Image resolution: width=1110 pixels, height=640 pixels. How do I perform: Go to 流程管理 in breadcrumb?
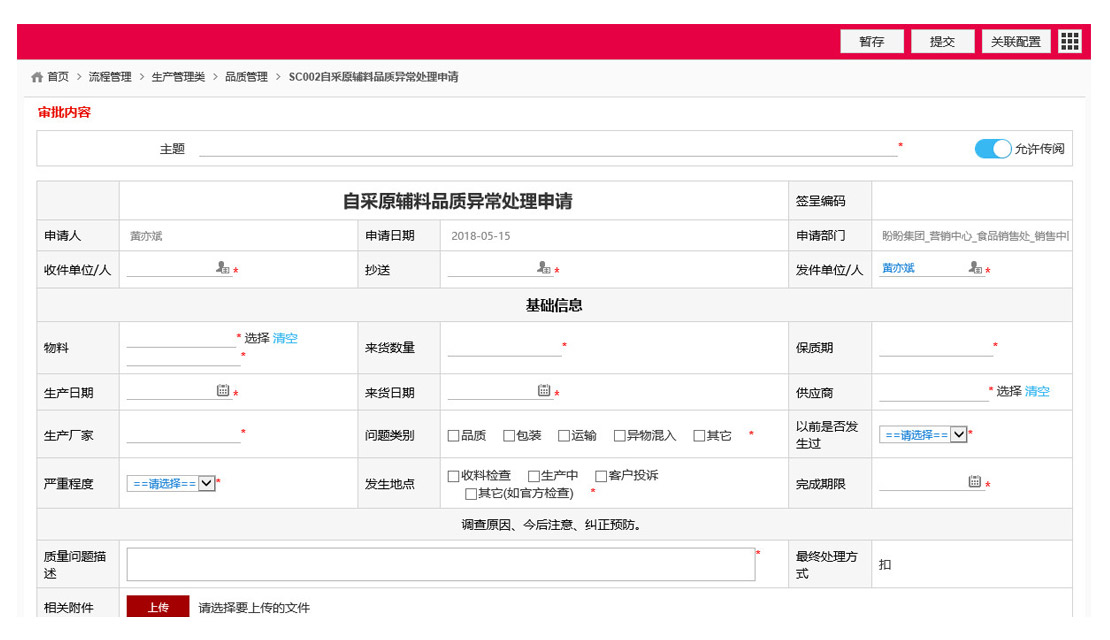point(110,77)
